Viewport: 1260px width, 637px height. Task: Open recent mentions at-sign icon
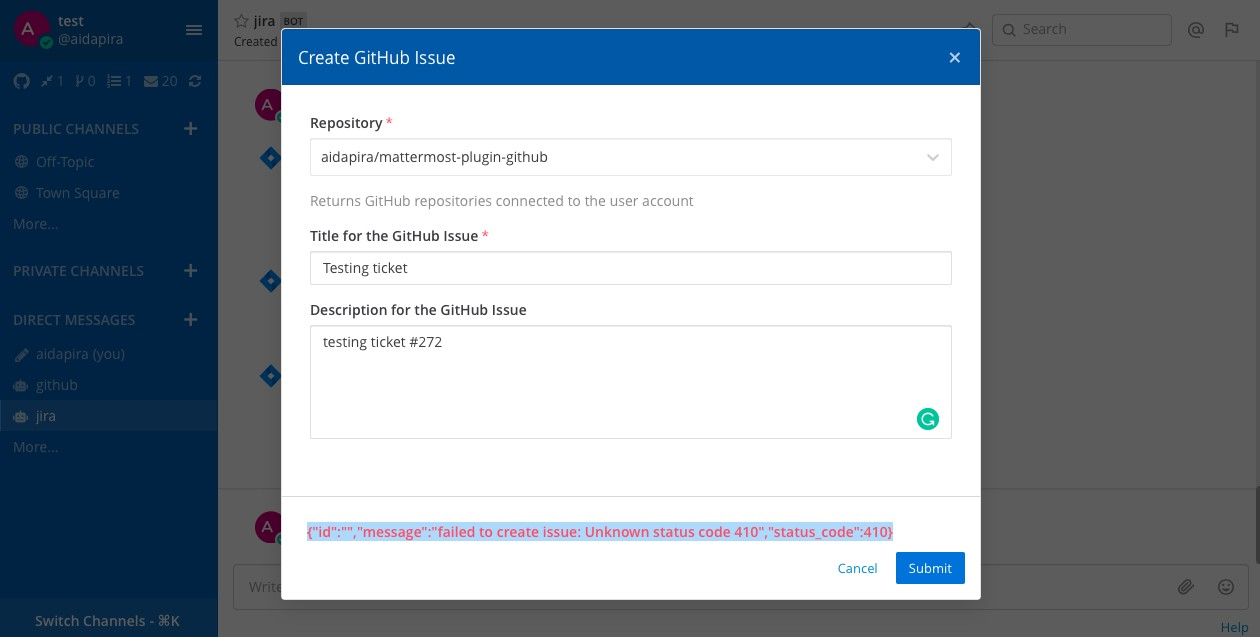point(1196,30)
